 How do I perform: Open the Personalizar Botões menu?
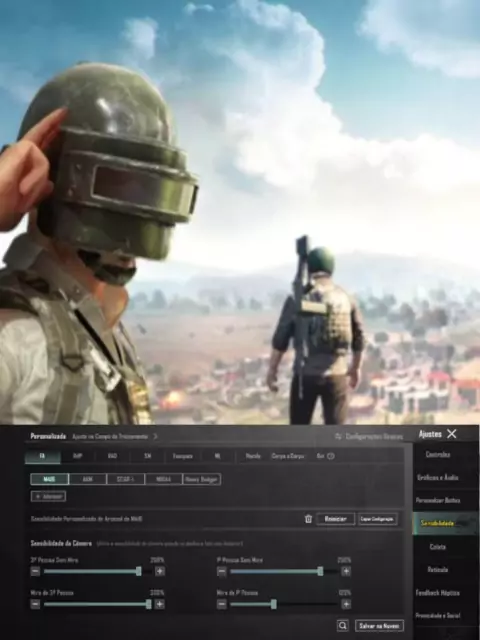click(438, 500)
